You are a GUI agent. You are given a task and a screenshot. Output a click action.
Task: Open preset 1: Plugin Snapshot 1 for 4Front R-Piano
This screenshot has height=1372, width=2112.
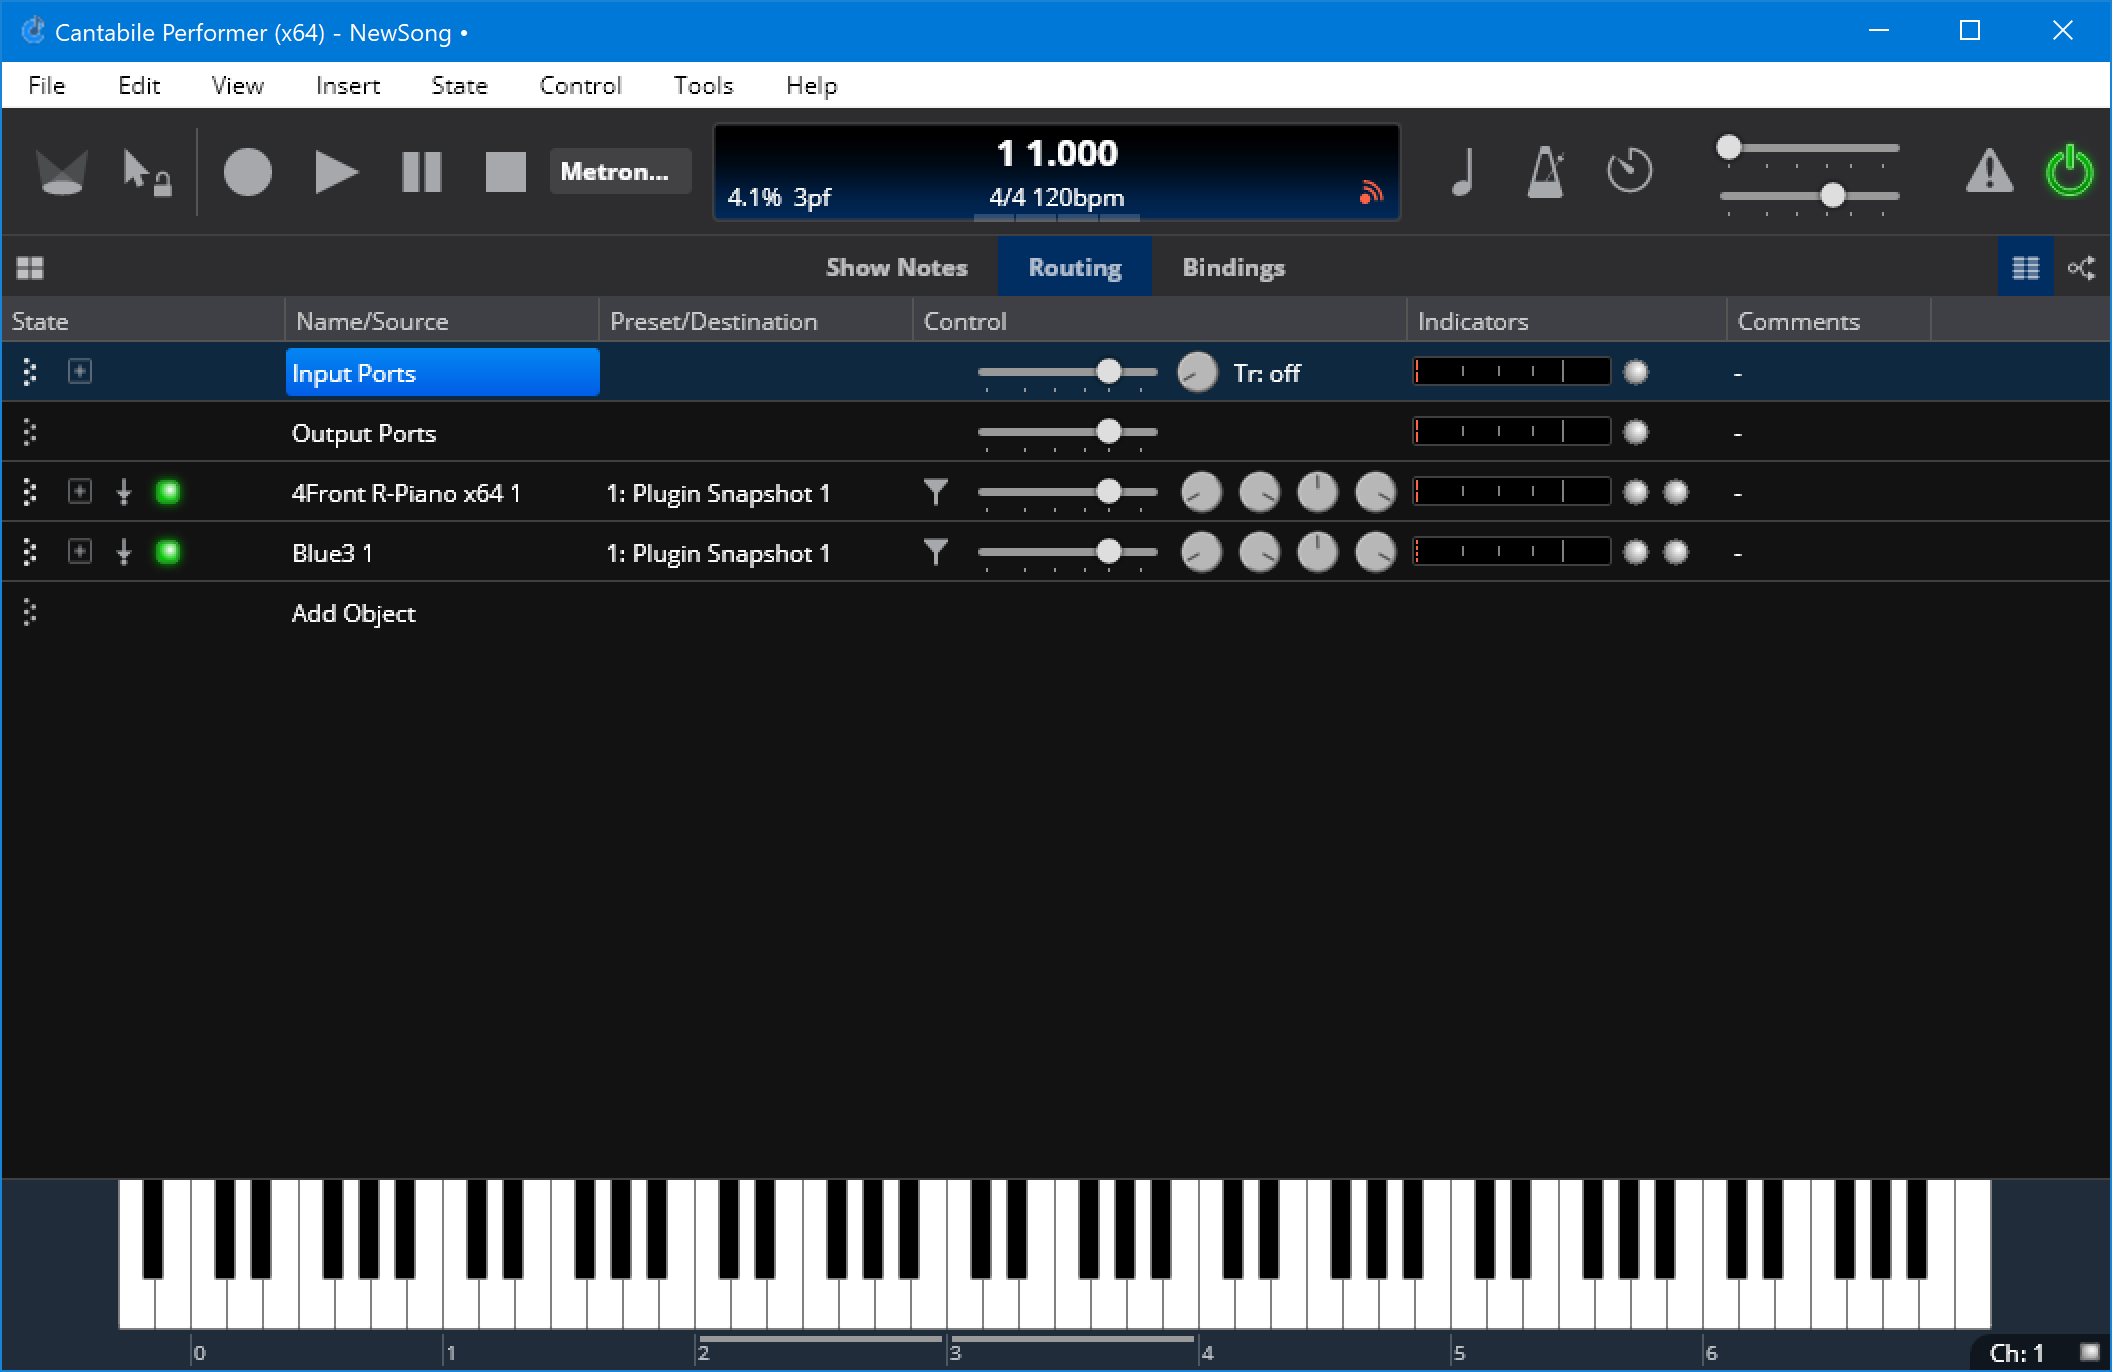(x=718, y=493)
